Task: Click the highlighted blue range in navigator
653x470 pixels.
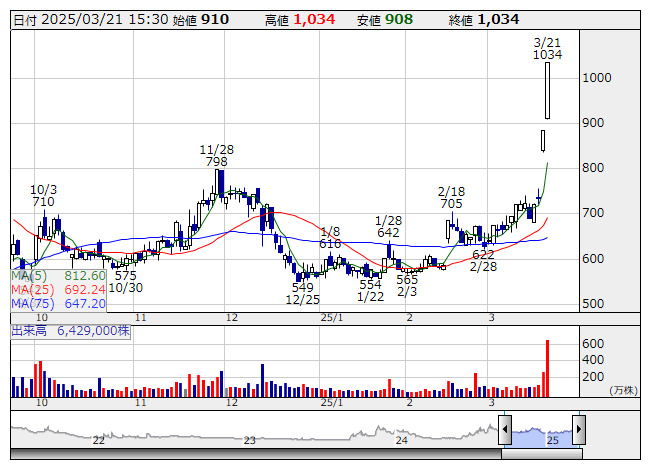Action: (542, 436)
